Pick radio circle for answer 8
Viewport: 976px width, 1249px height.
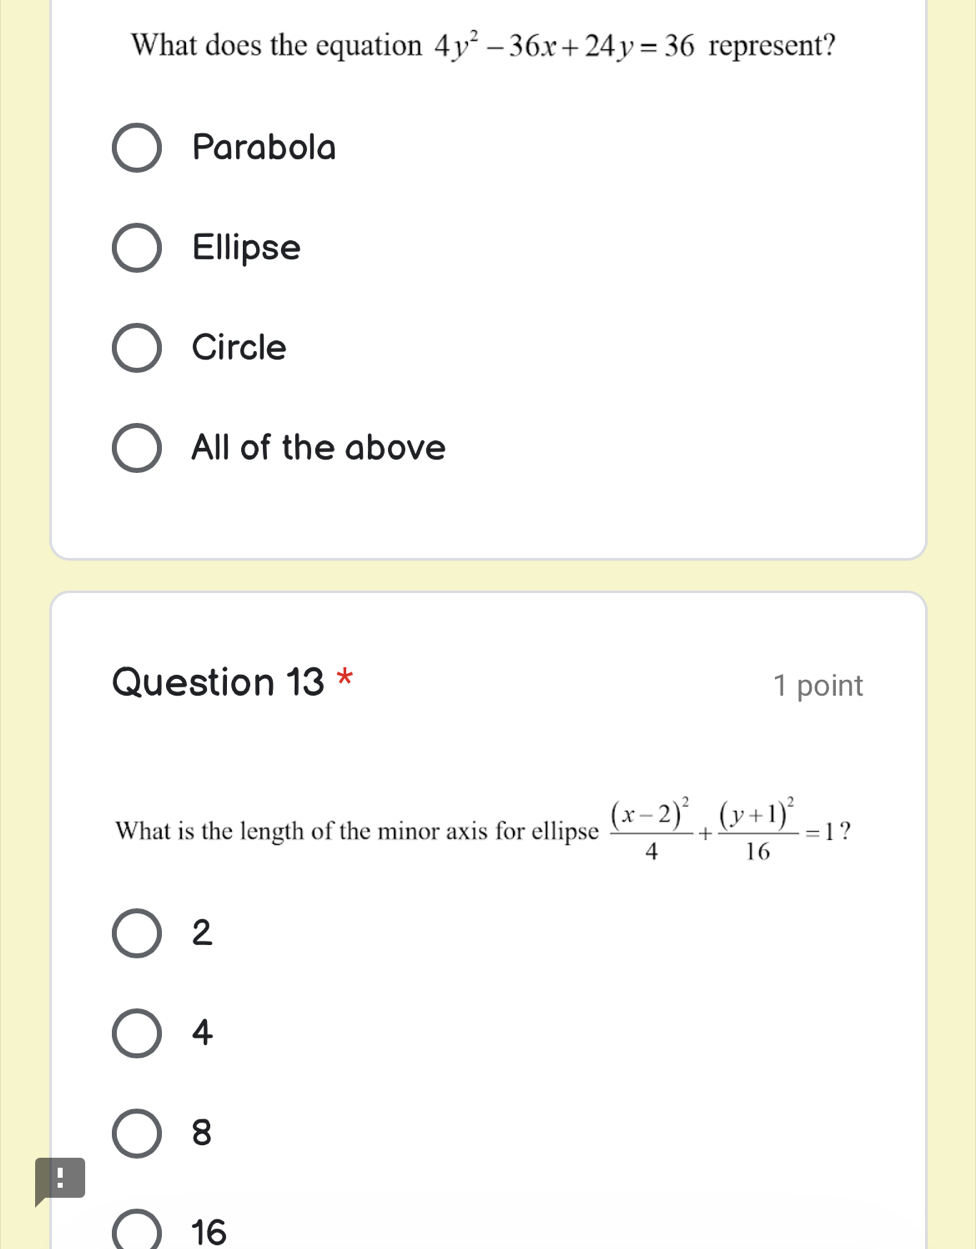click(136, 1133)
